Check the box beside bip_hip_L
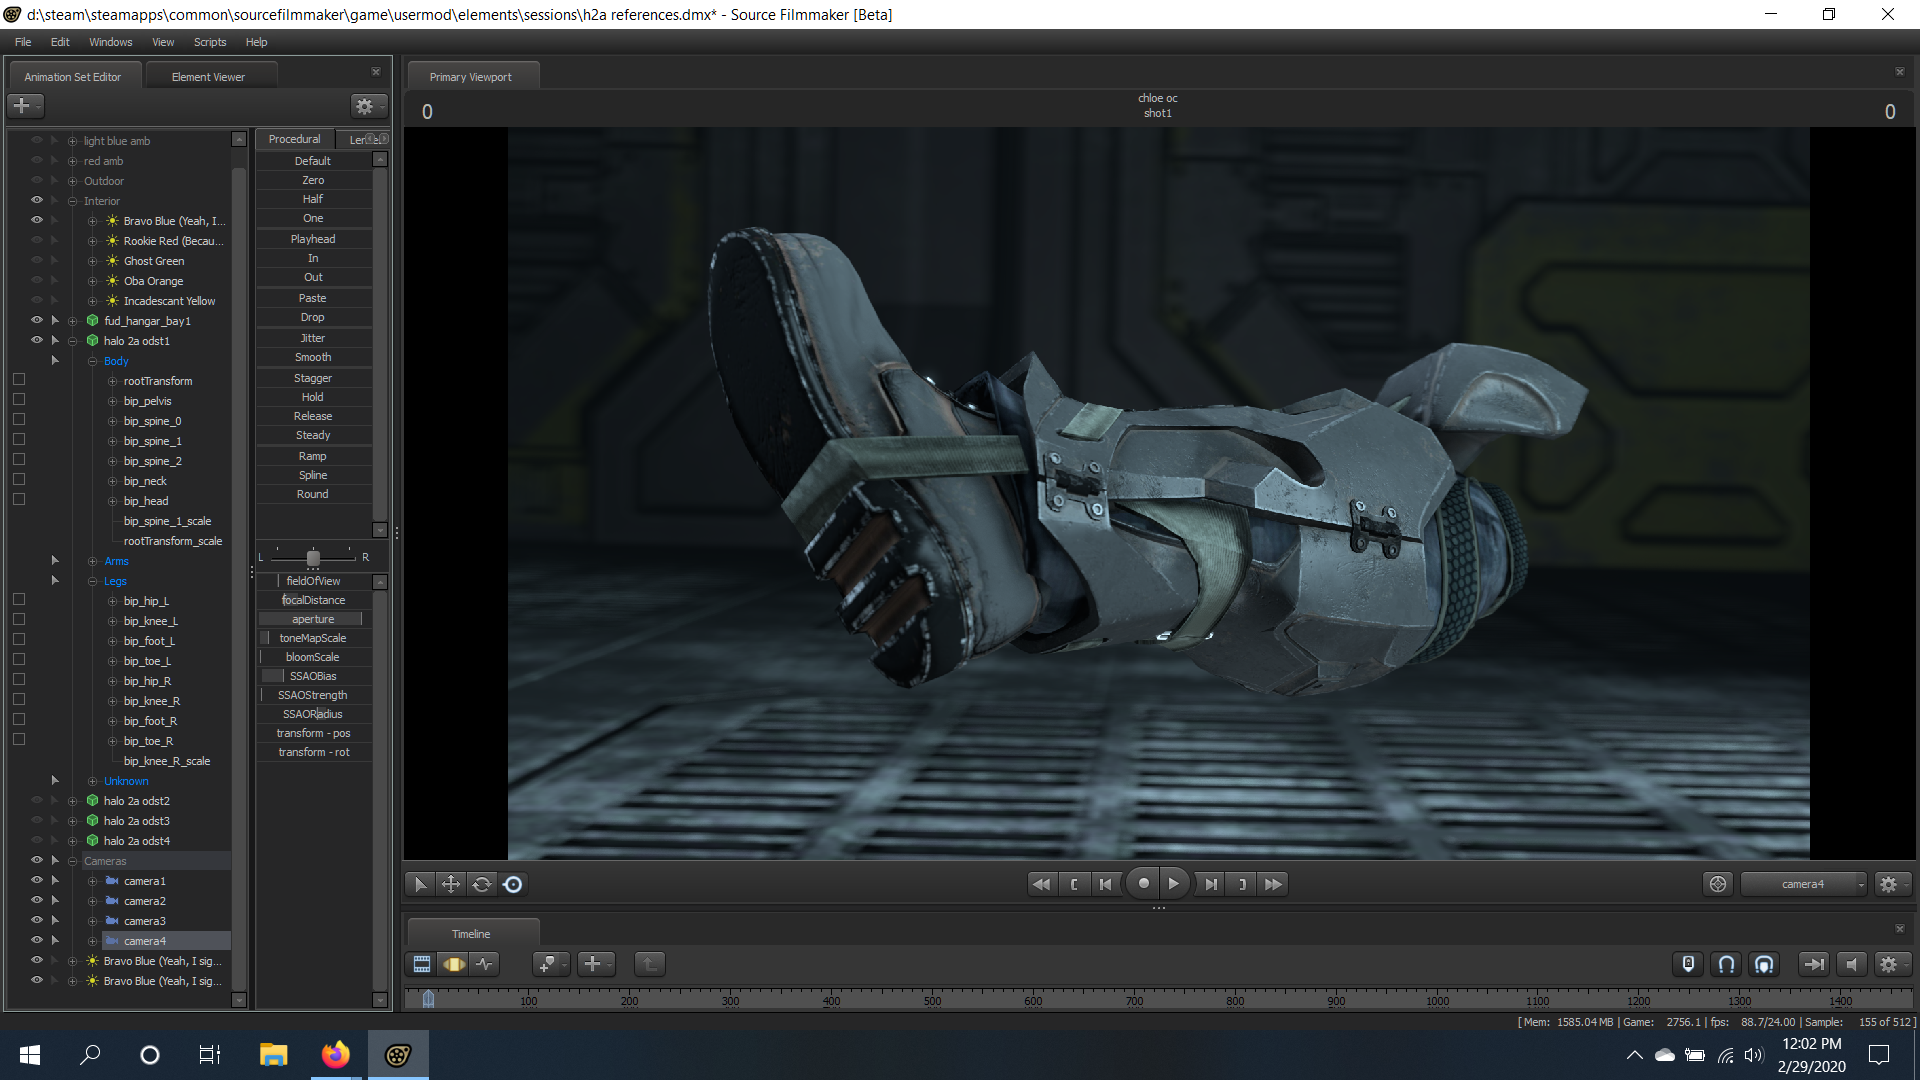The image size is (1920, 1080). pyautogui.click(x=19, y=600)
